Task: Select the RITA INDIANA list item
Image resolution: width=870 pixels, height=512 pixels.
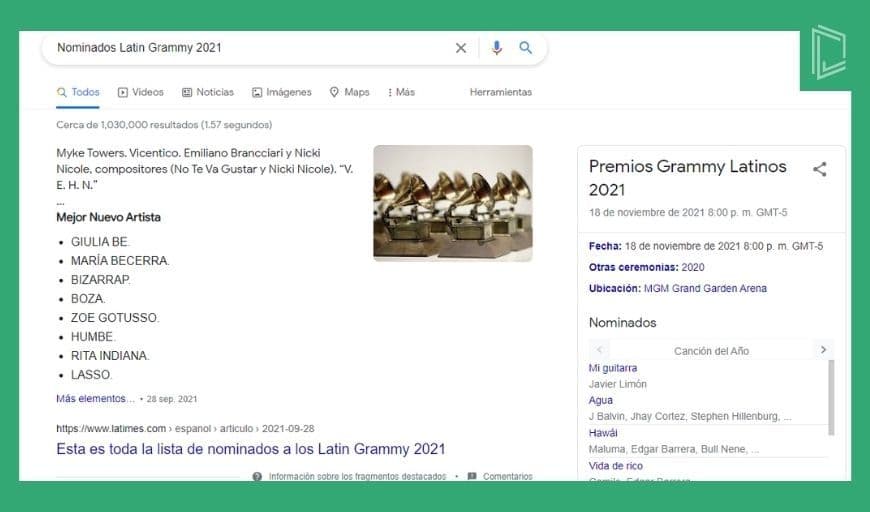Action: point(110,356)
